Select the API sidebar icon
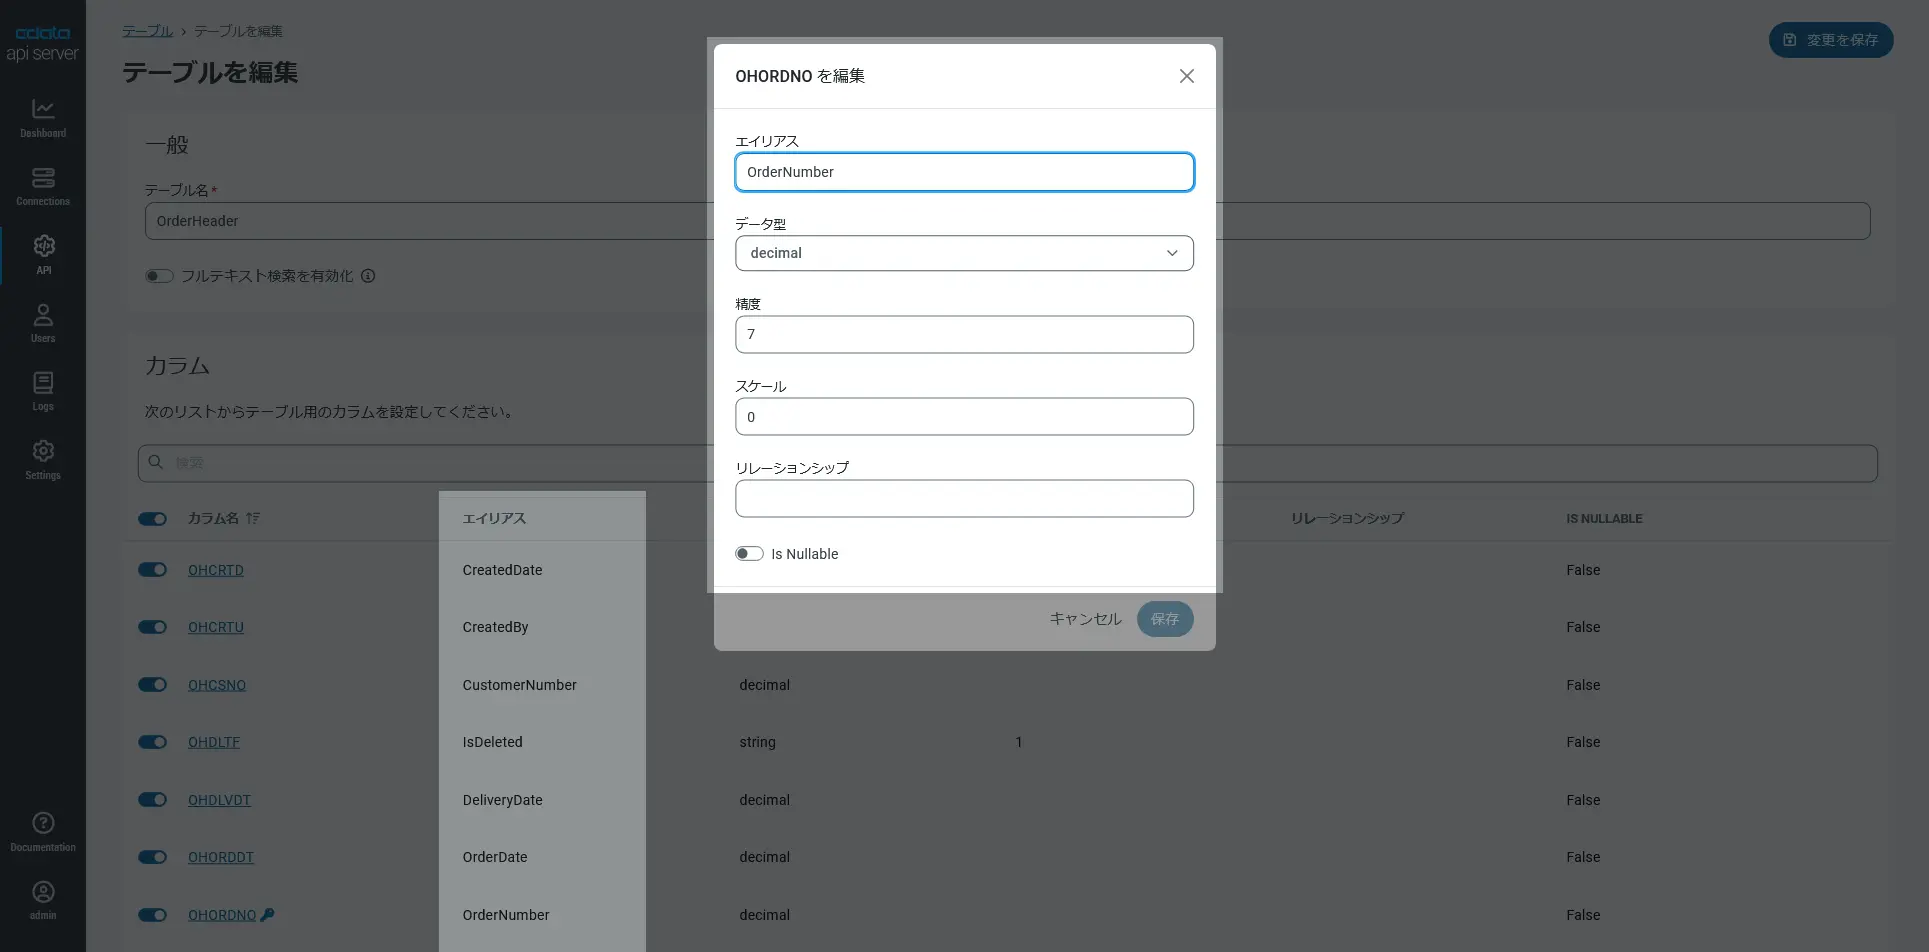The width and height of the screenshot is (1929, 952). (43, 246)
